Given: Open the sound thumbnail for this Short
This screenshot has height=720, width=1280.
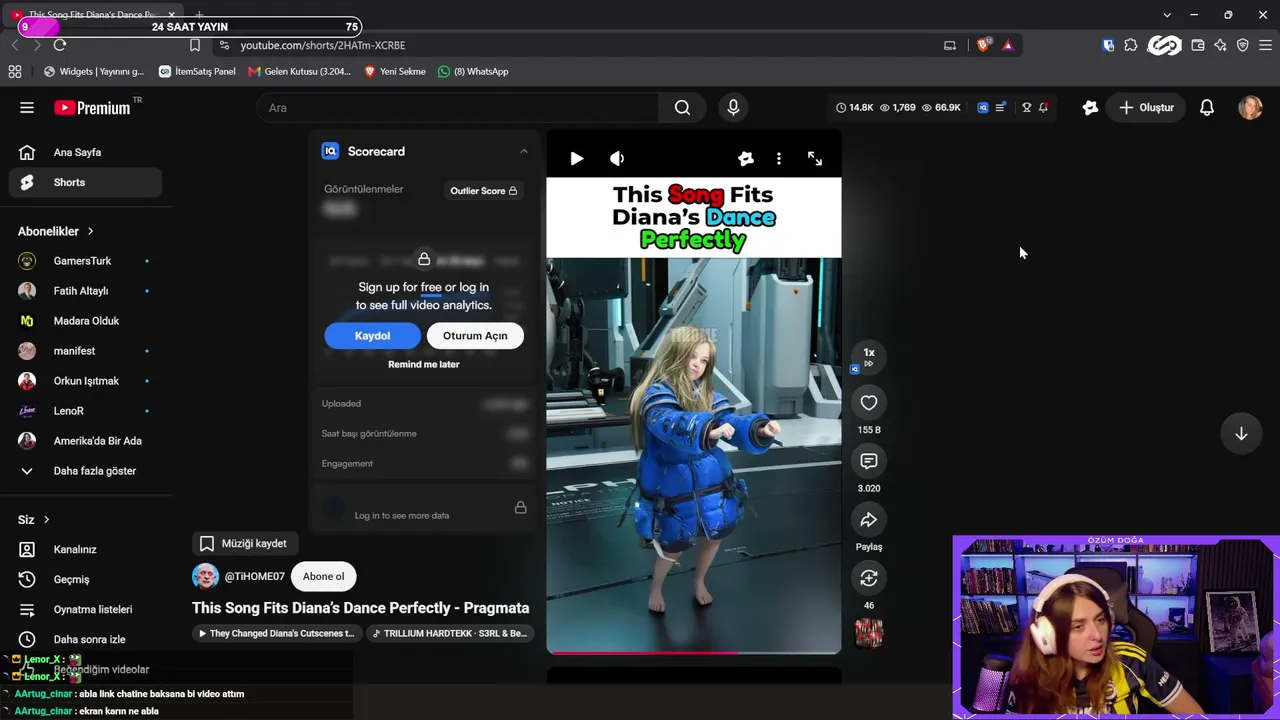Looking at the screenshot, I should tap(869, 633).
